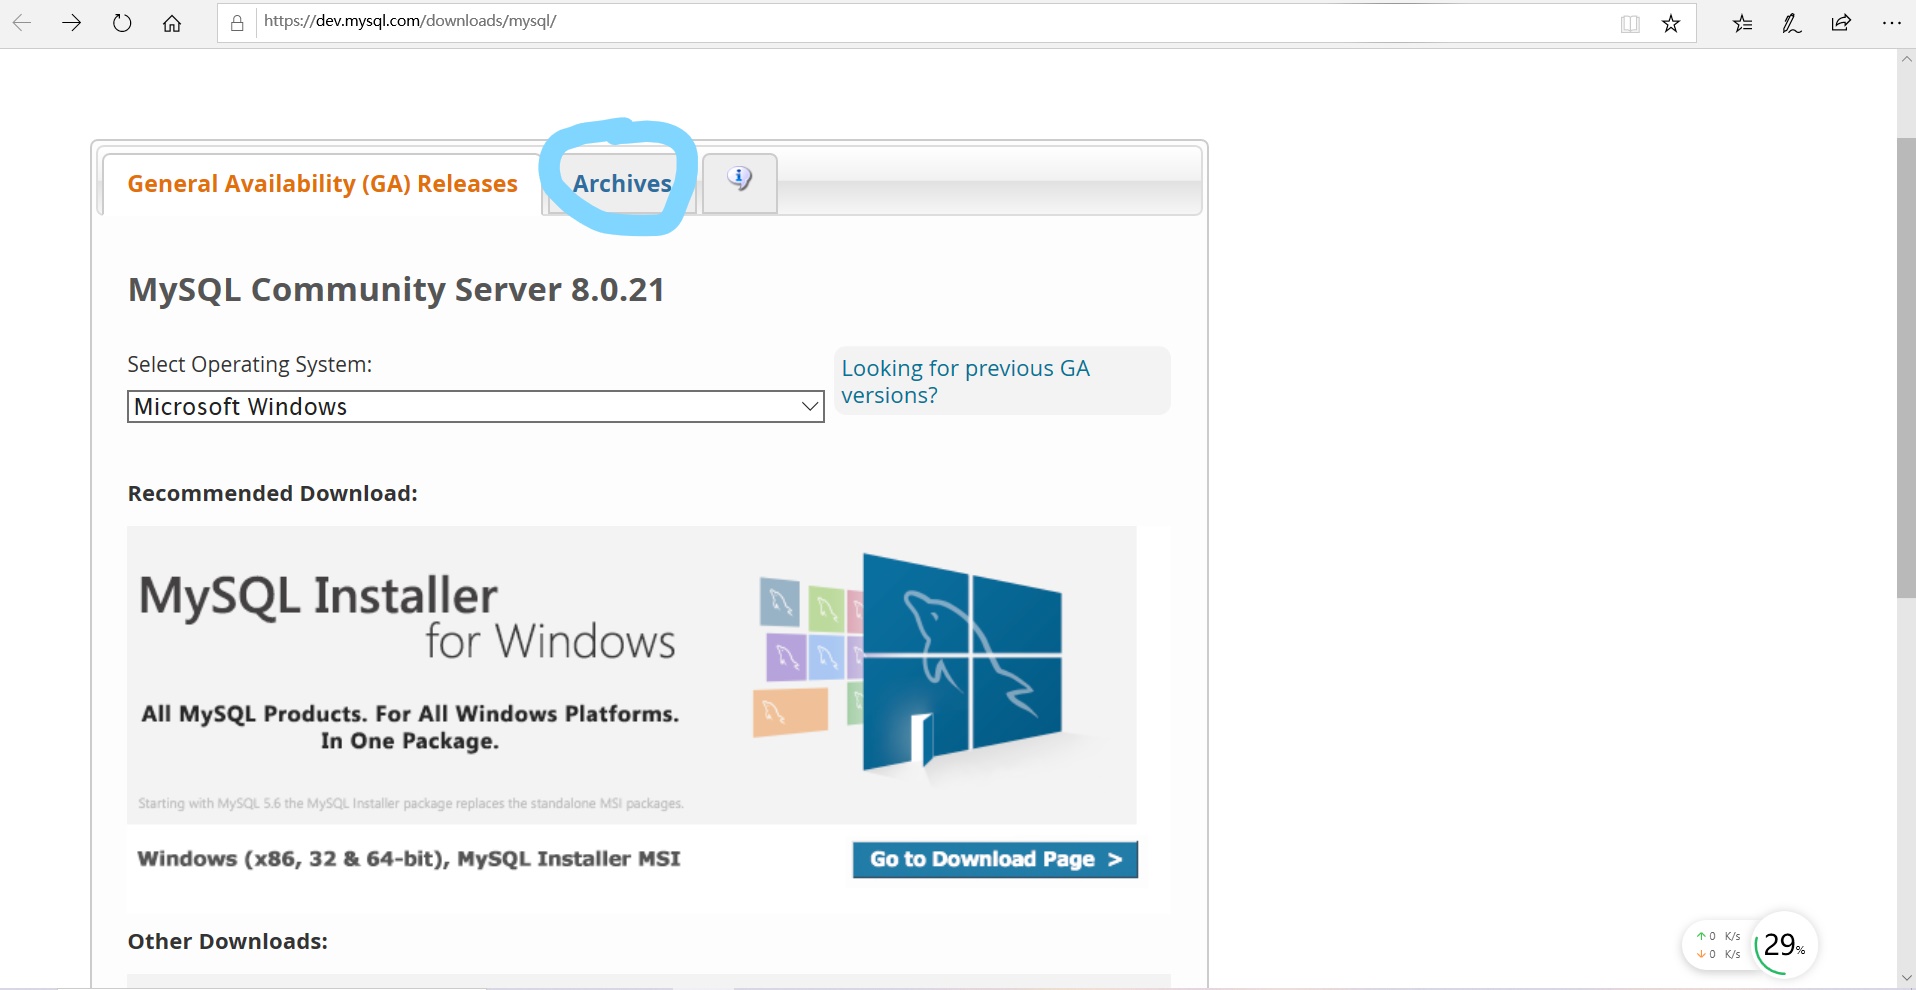Open the favorites hub icon

coord(1743,24)
